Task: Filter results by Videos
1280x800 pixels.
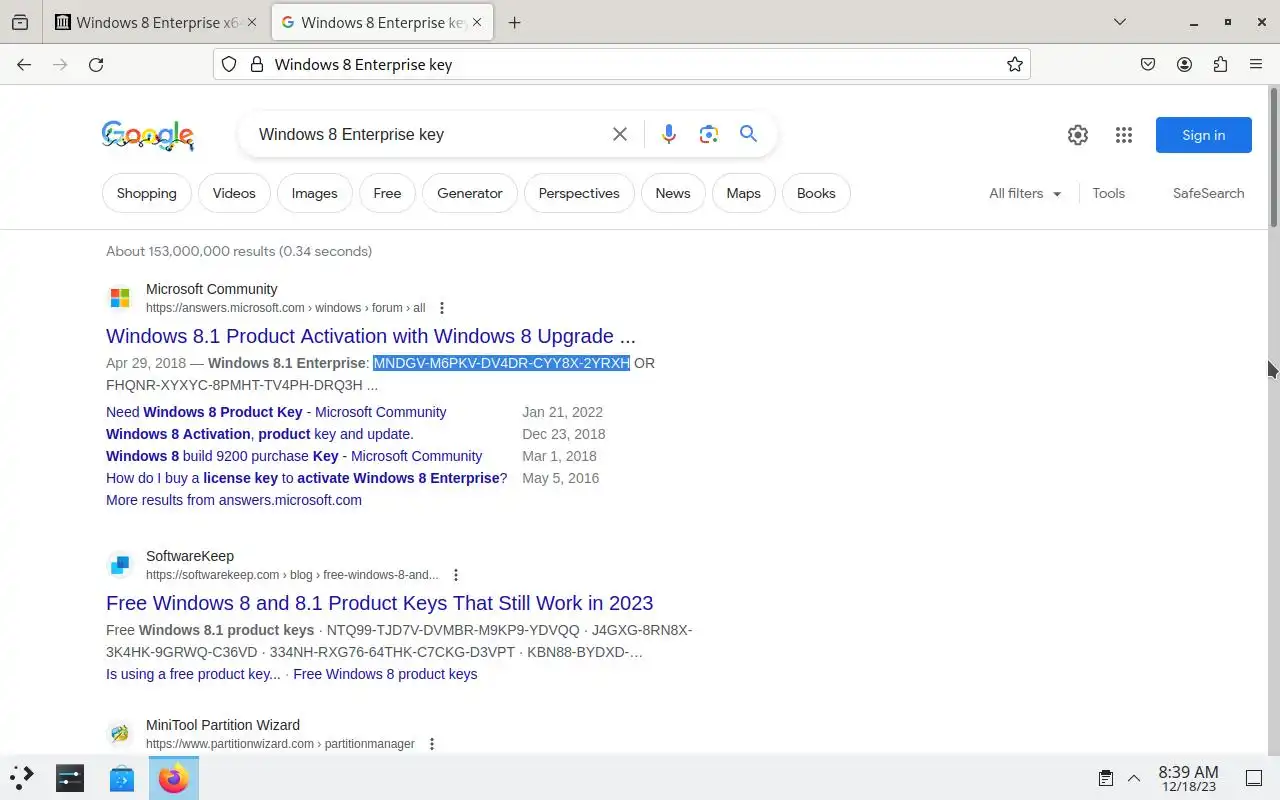Action: pyautogui.click(x=234, y=193)
